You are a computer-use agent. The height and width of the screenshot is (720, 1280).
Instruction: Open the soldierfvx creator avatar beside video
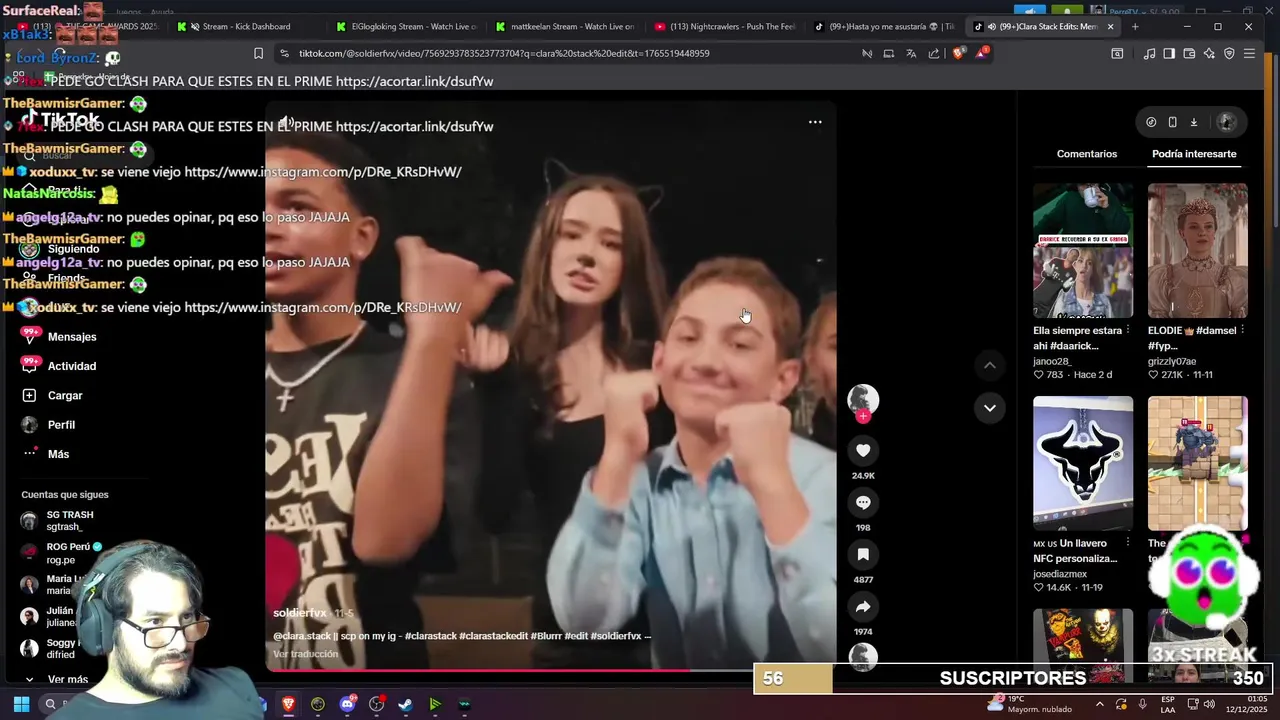(x=863, y=399)
